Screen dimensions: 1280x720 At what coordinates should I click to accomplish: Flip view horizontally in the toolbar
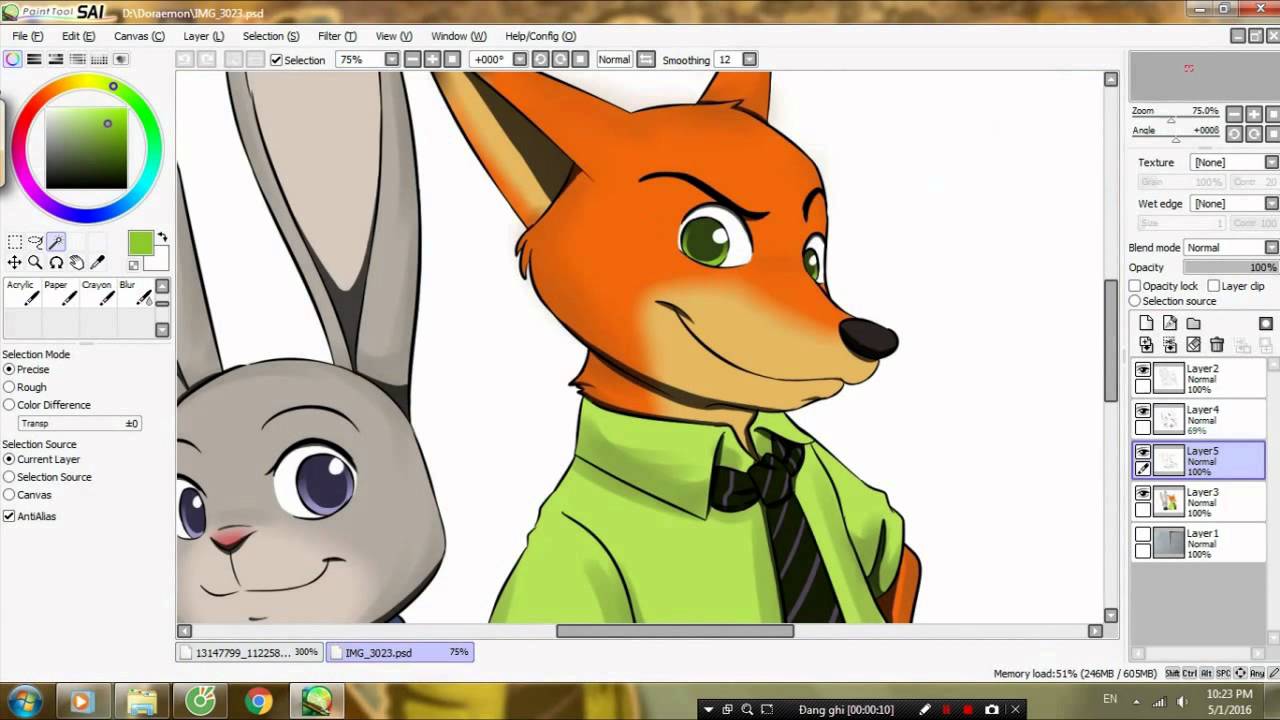point(646,59)
